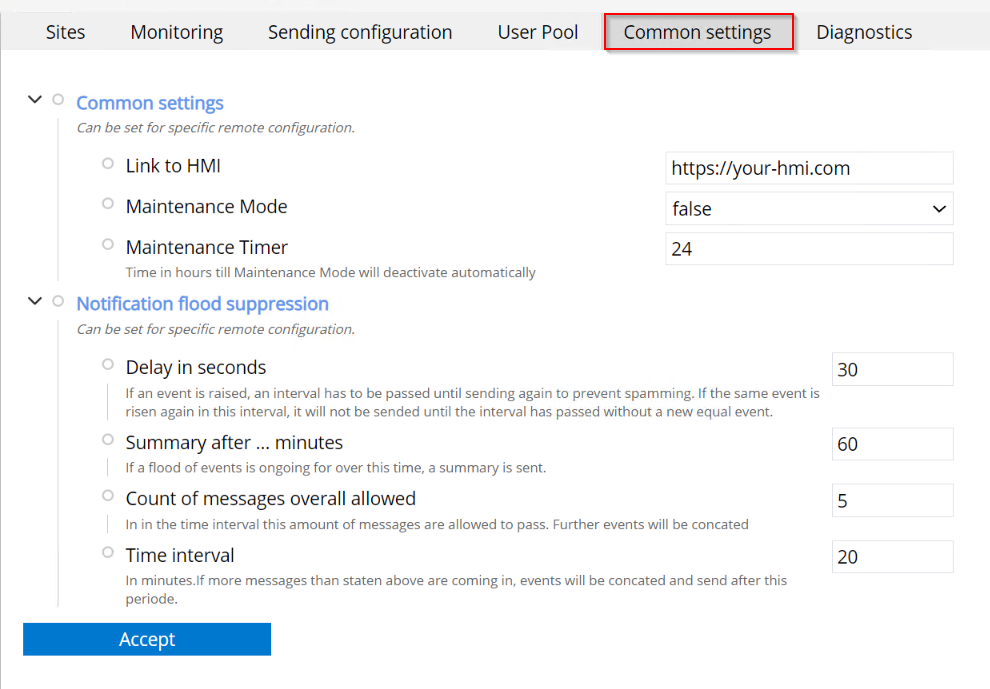Click the circle beside Summary after minutes
This screenshot has width=990, height=689.
[x=108, y=440]
